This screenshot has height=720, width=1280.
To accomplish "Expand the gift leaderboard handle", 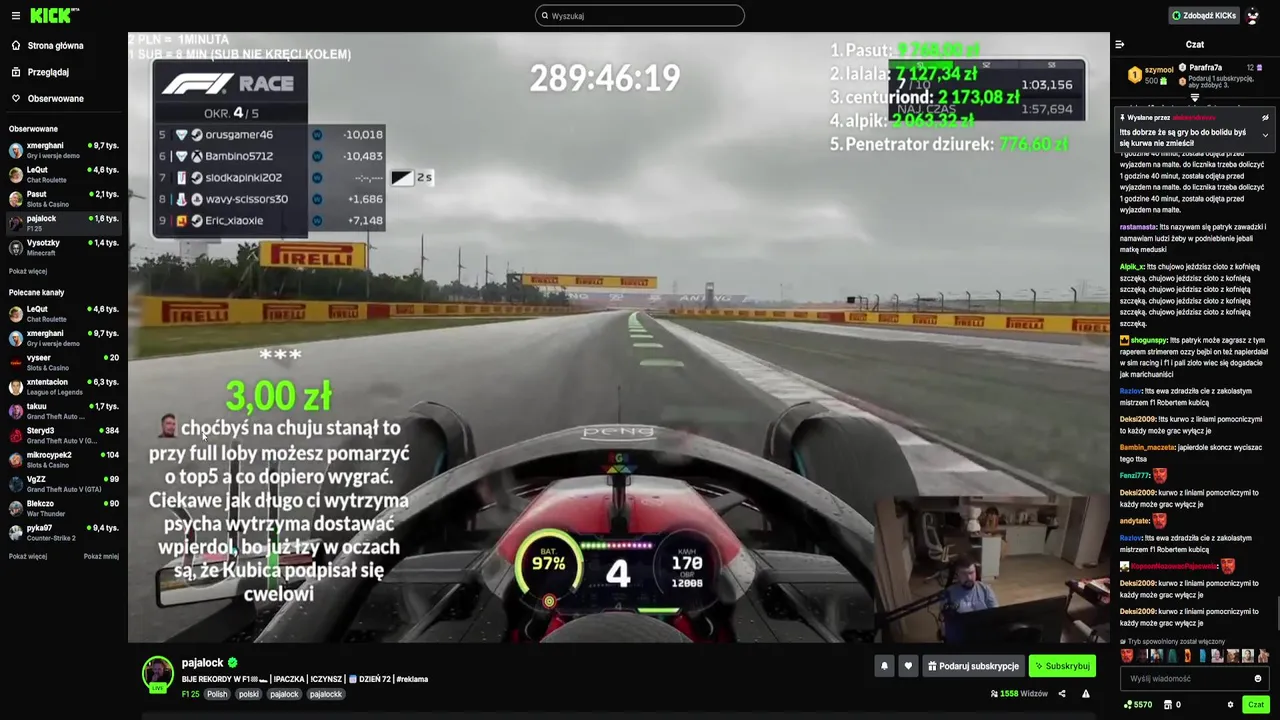I will tap(1194, 98).
